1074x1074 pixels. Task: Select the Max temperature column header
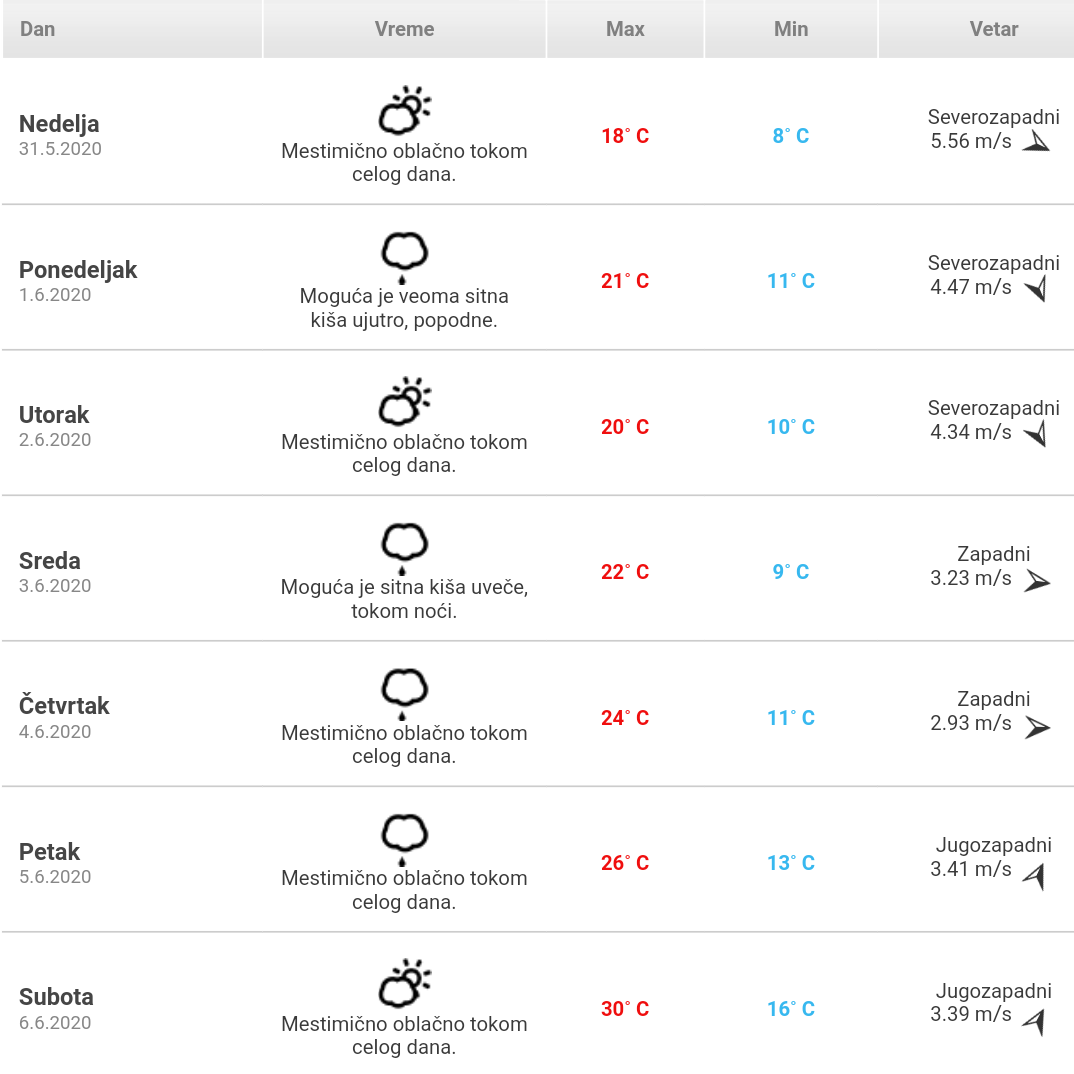[625, 29]
